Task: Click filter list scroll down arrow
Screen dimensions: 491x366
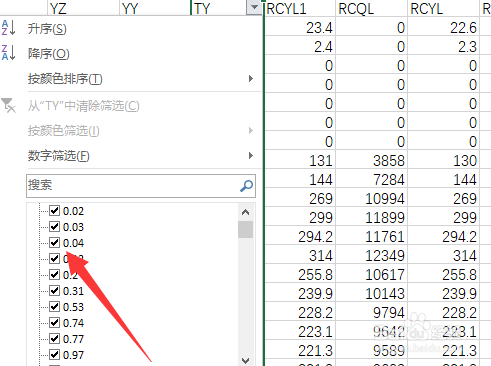Action: tap(246, 360)
